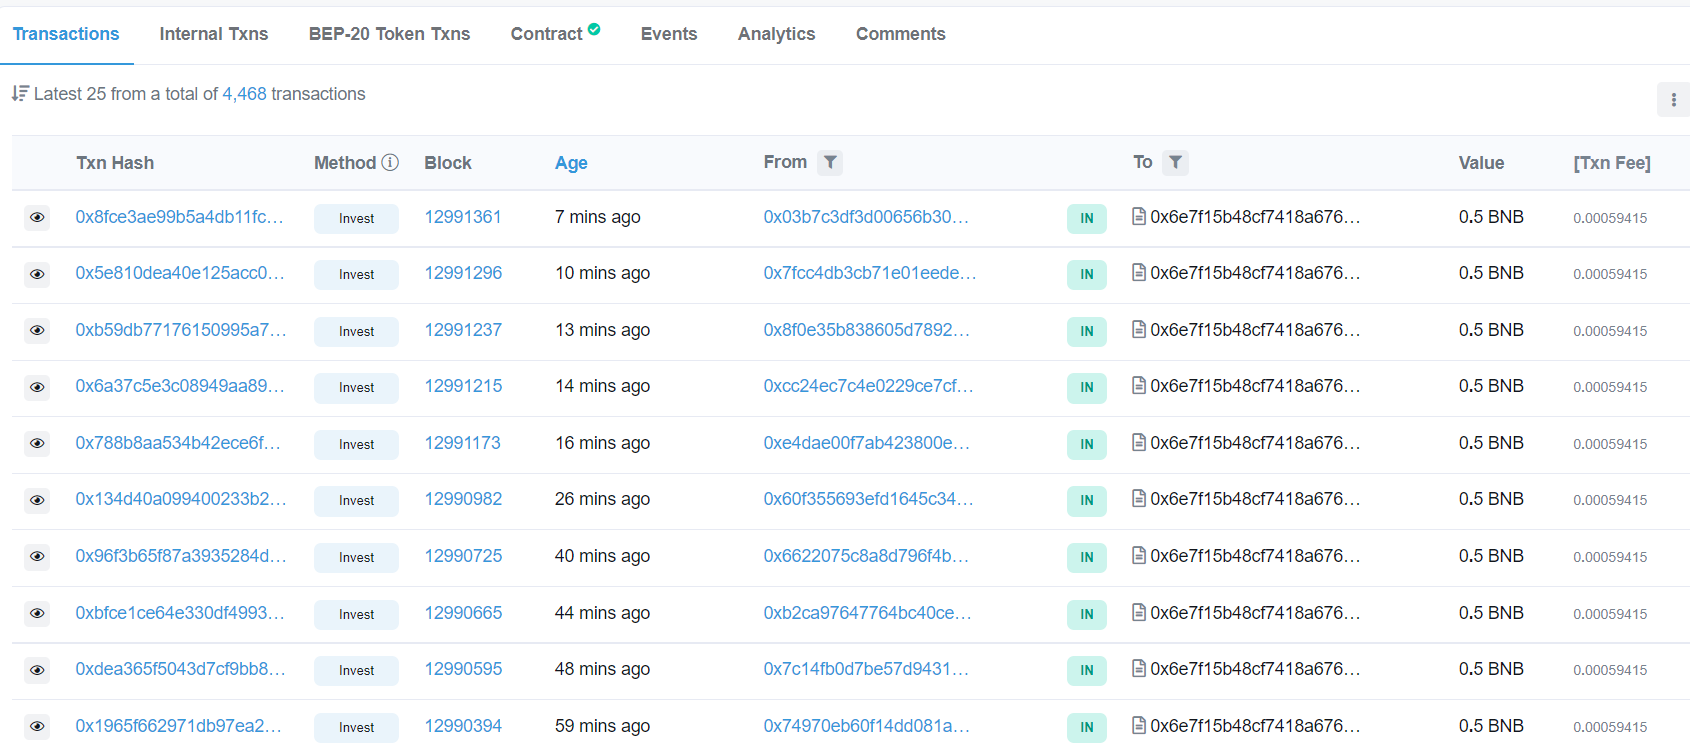This screenshot has height=755, width=1690.
Task: Click the IN badge in block 12991361 row
Action: click(1087, 218)
